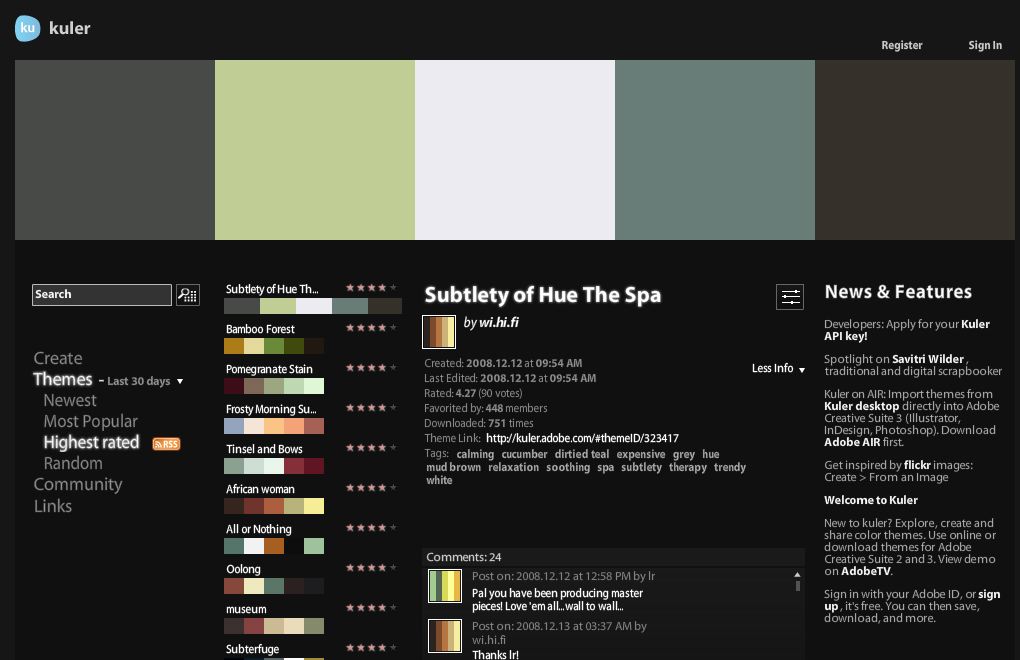Click the Register link
1020x660 pixels.
(x=901, y=45)
